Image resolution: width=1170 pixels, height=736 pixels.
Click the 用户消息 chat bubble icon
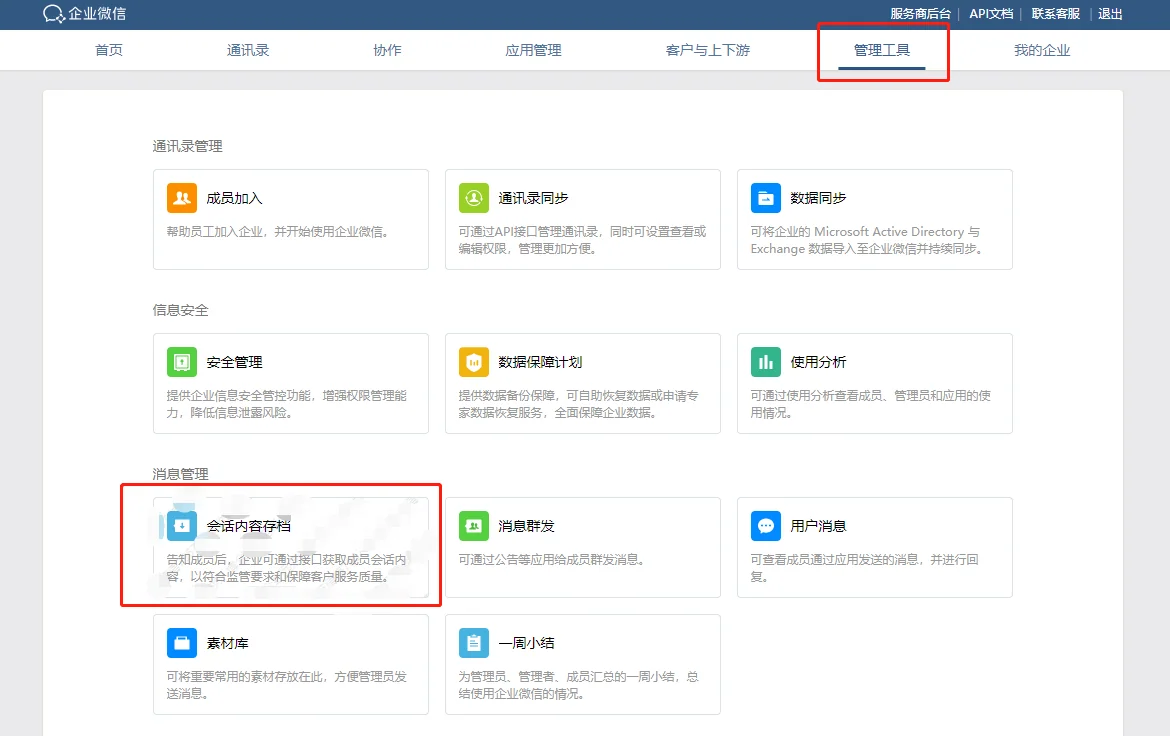(x=766, y=526)
